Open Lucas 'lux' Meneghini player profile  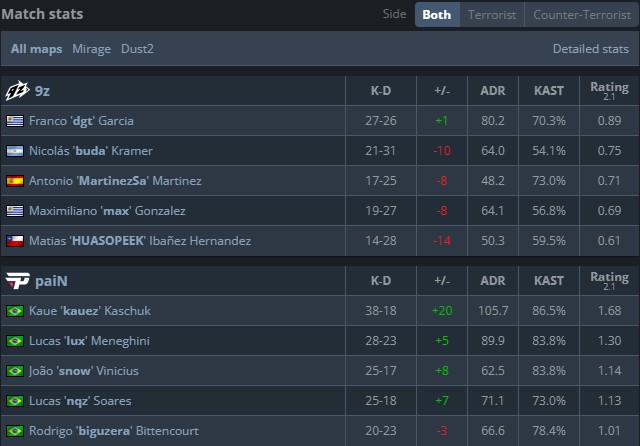(89, 341)
